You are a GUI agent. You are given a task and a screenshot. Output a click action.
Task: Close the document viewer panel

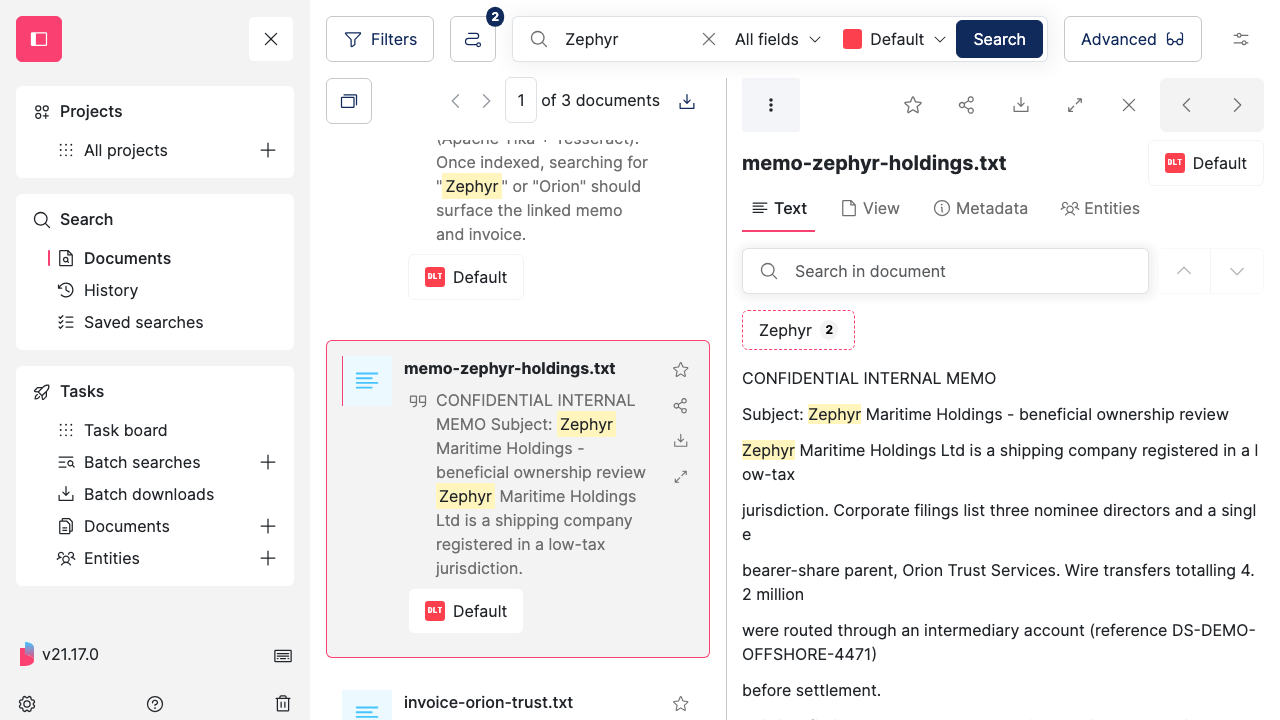tap(1129, 105)
